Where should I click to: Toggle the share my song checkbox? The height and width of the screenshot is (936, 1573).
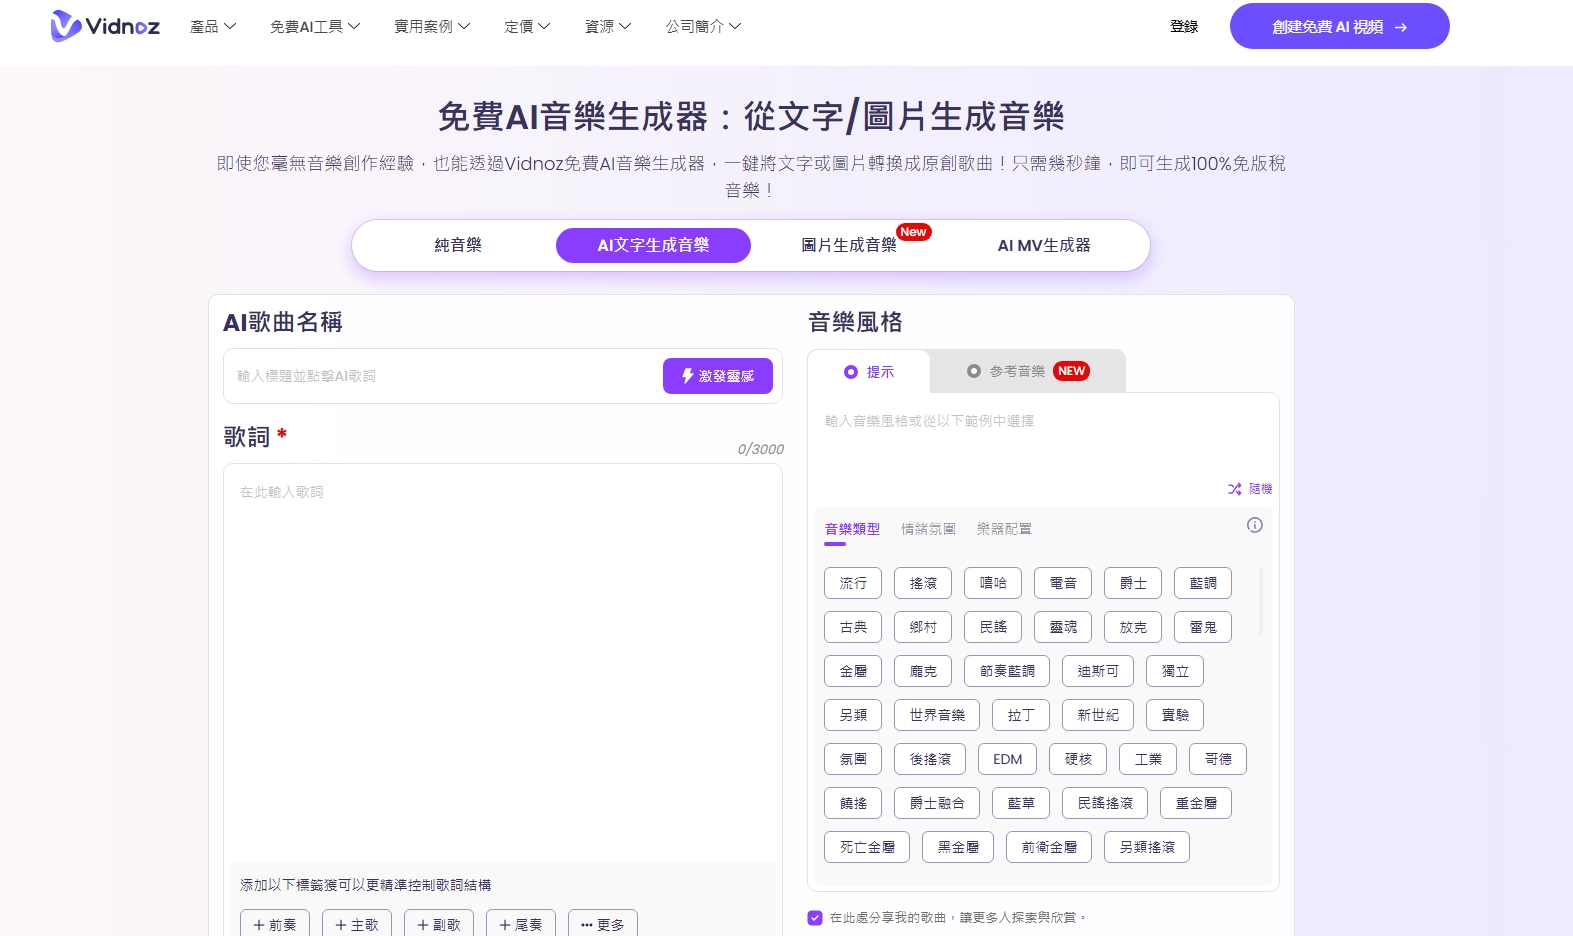pyautogui.click(x=815, y=917)
